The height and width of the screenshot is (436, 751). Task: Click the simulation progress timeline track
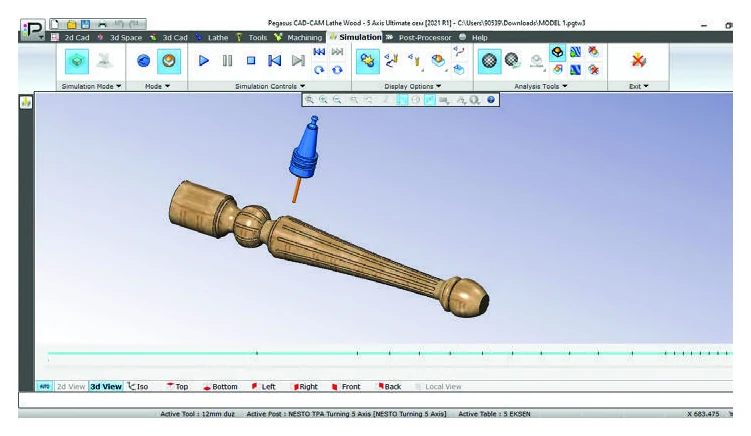point(390,353)
